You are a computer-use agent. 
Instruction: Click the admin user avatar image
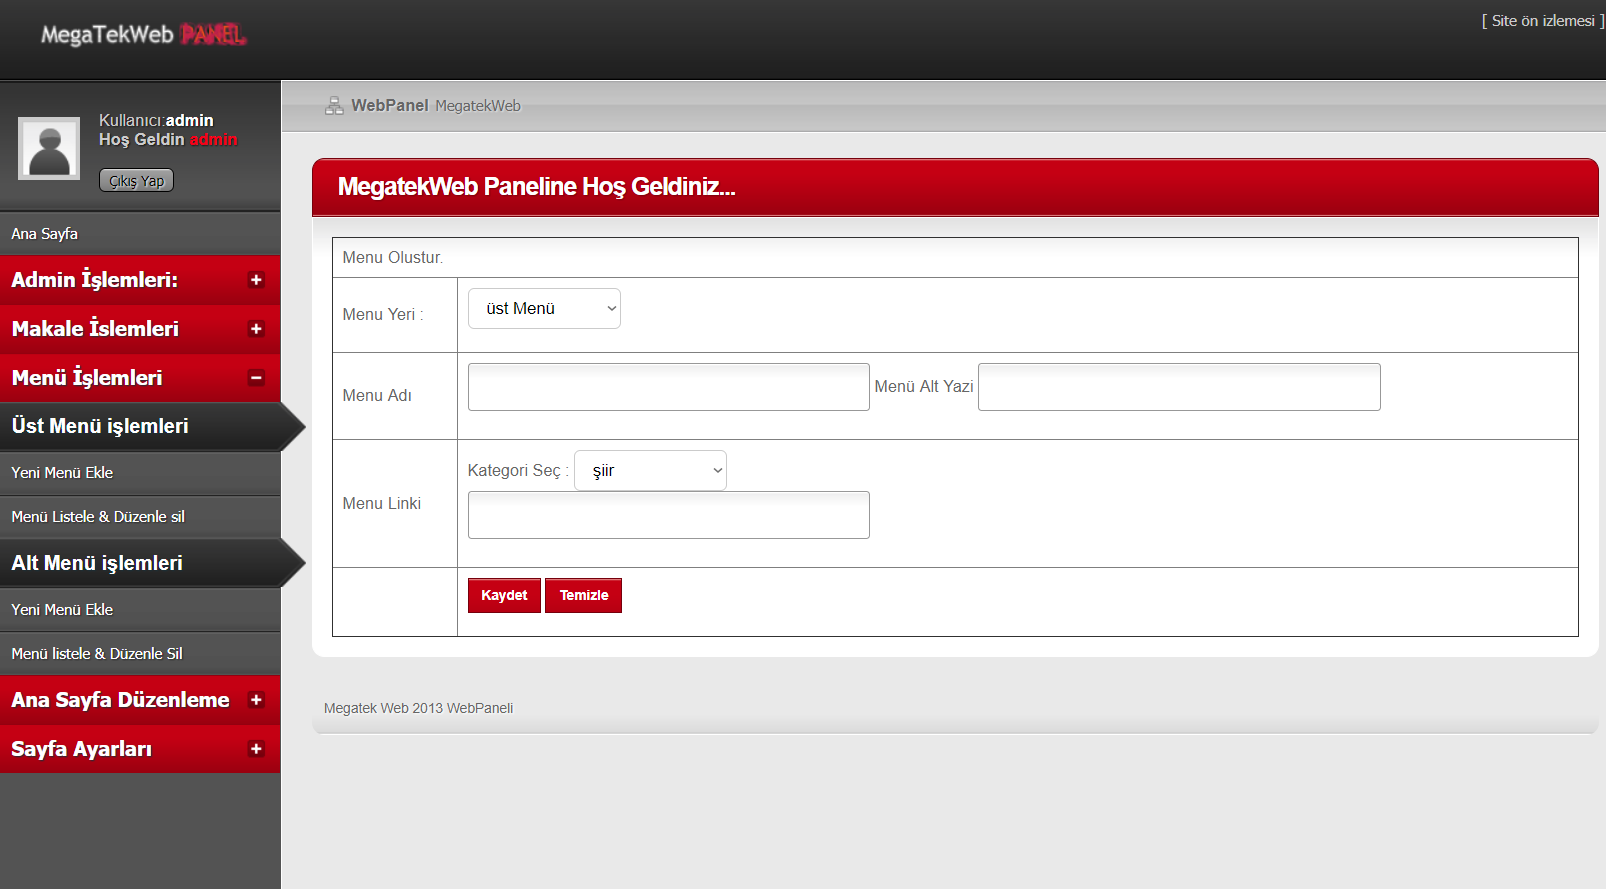(x=49, y=149)
